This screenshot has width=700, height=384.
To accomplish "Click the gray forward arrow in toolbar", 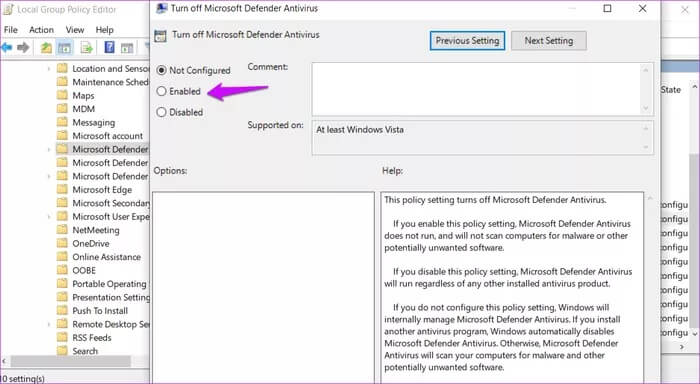I will [23, 47].
